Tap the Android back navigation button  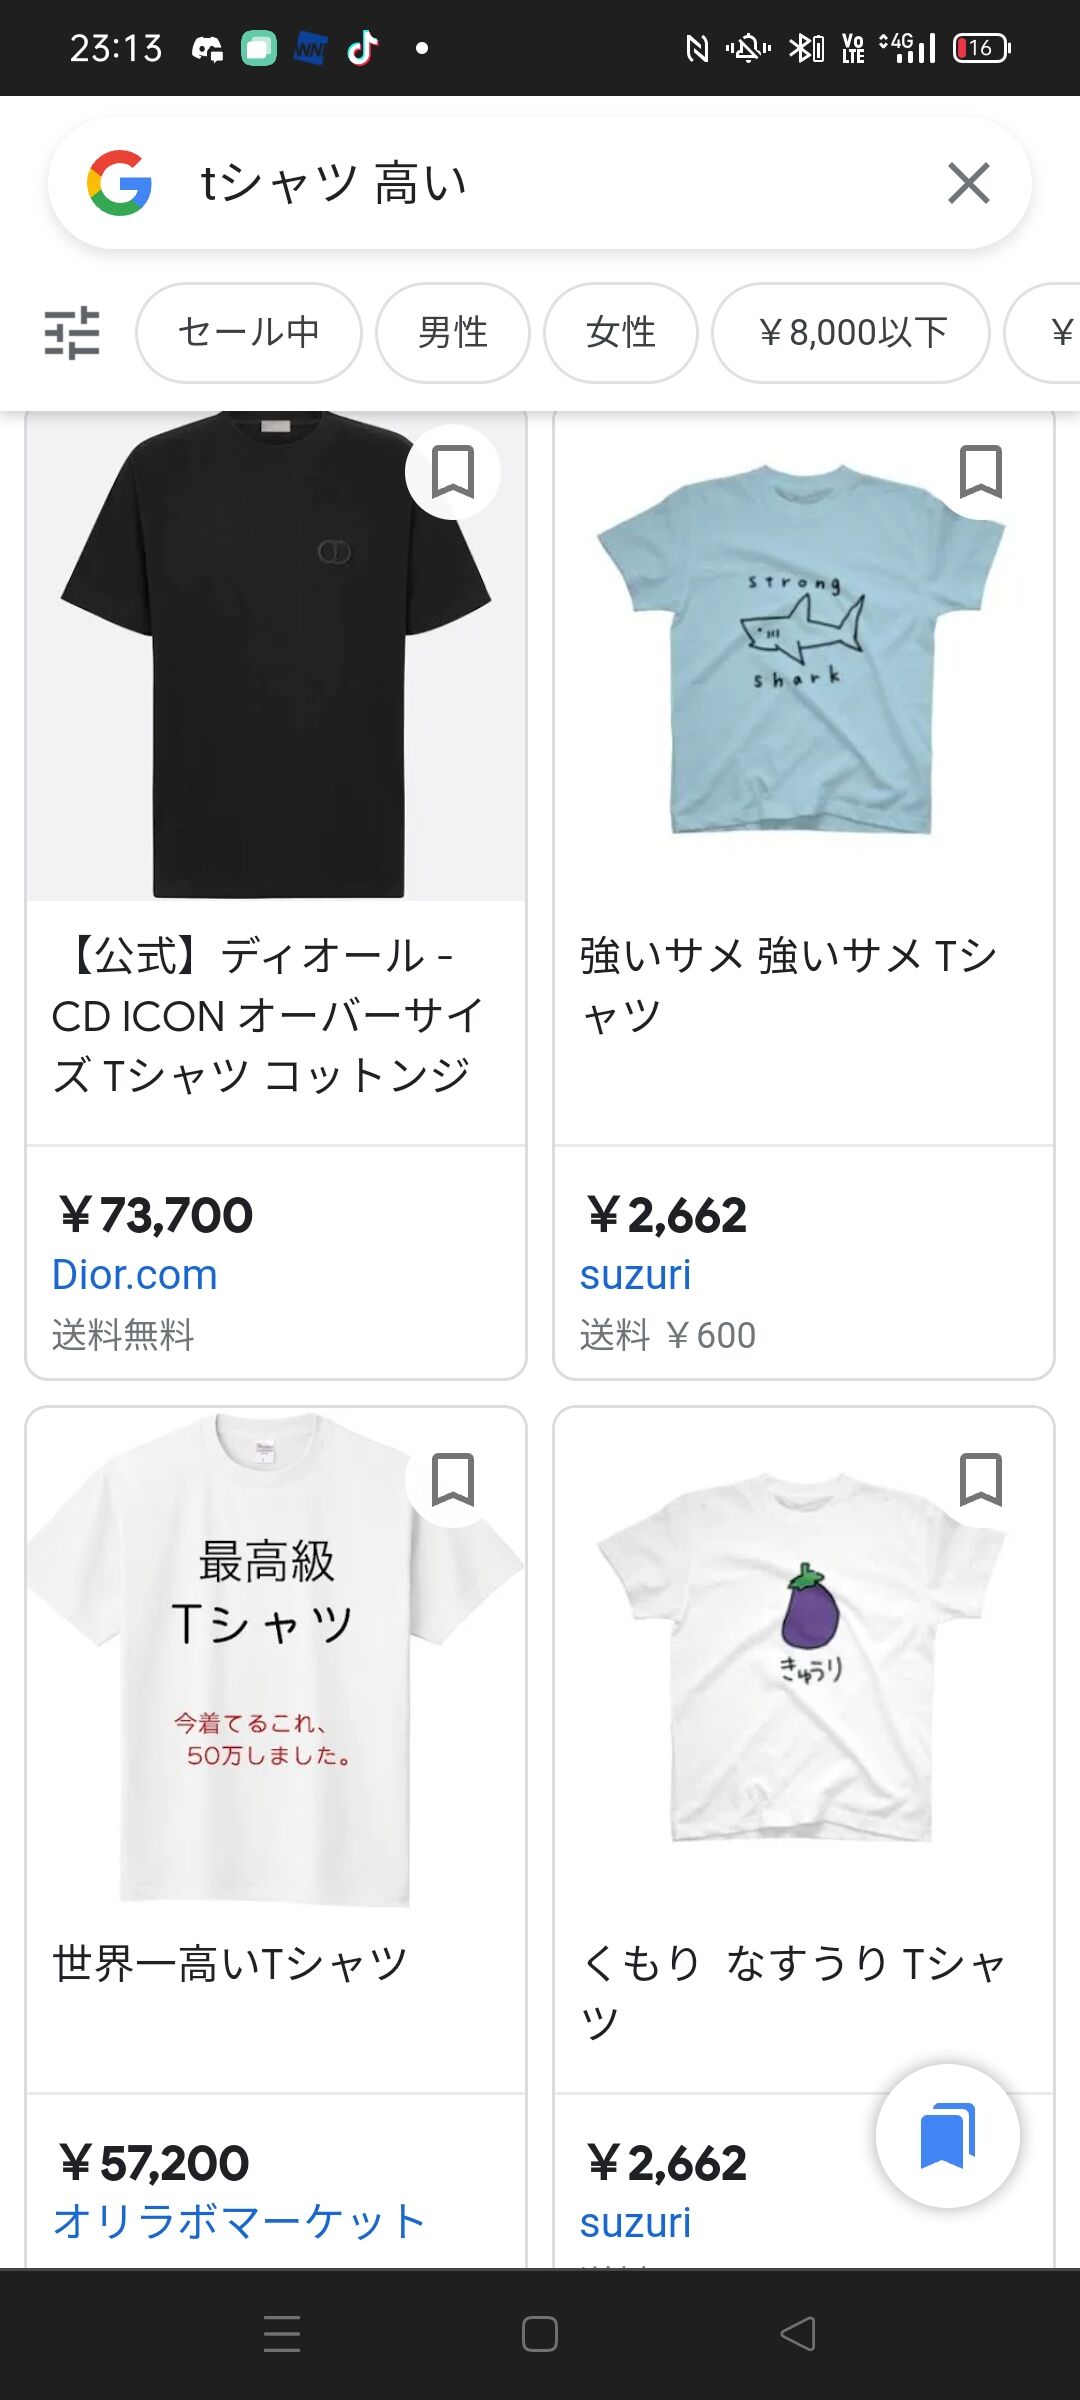(798, 2334)
